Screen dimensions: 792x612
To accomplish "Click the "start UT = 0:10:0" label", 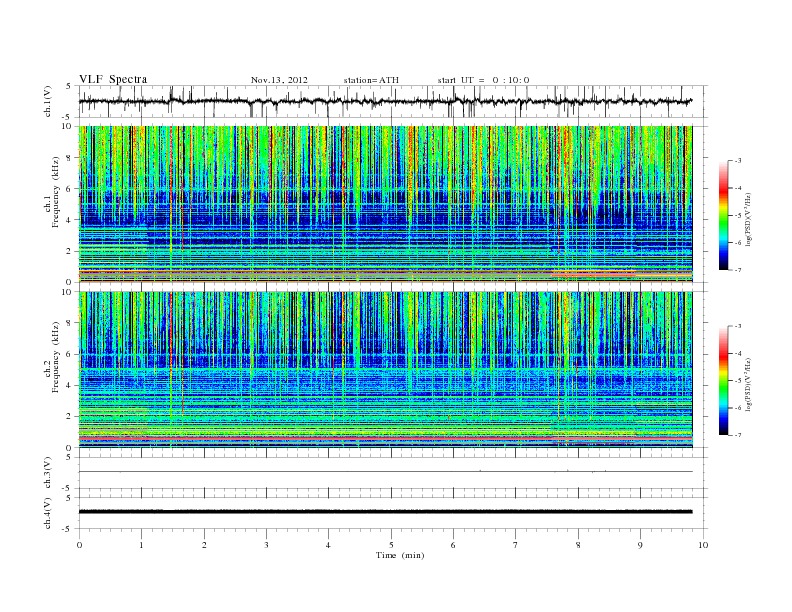I will click(x=483, y=80).
